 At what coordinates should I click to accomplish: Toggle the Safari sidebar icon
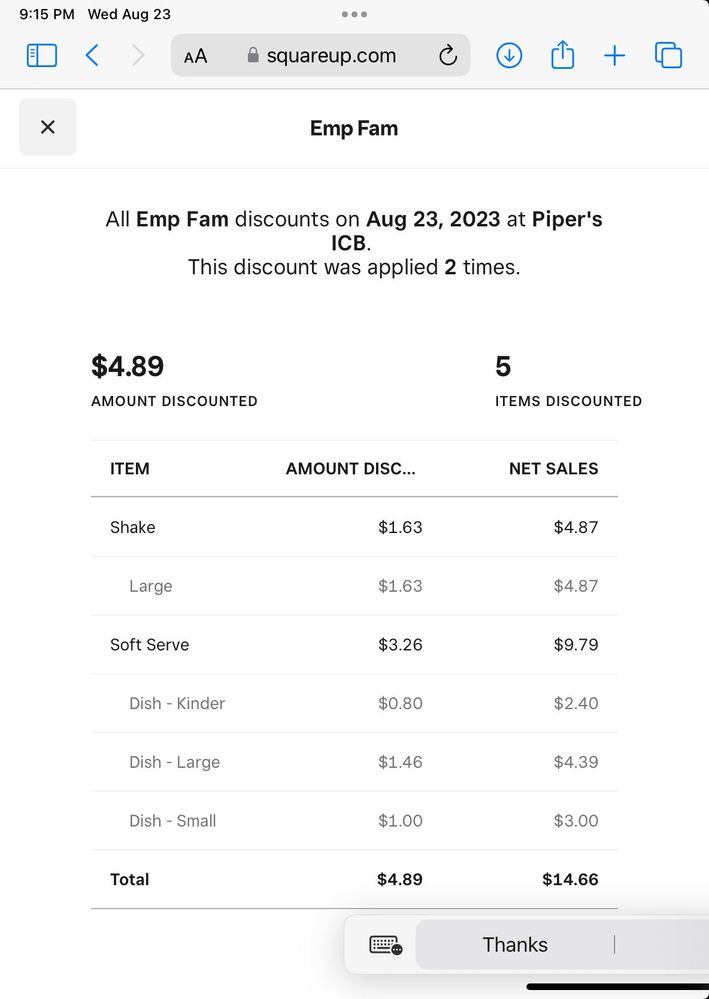42,56
